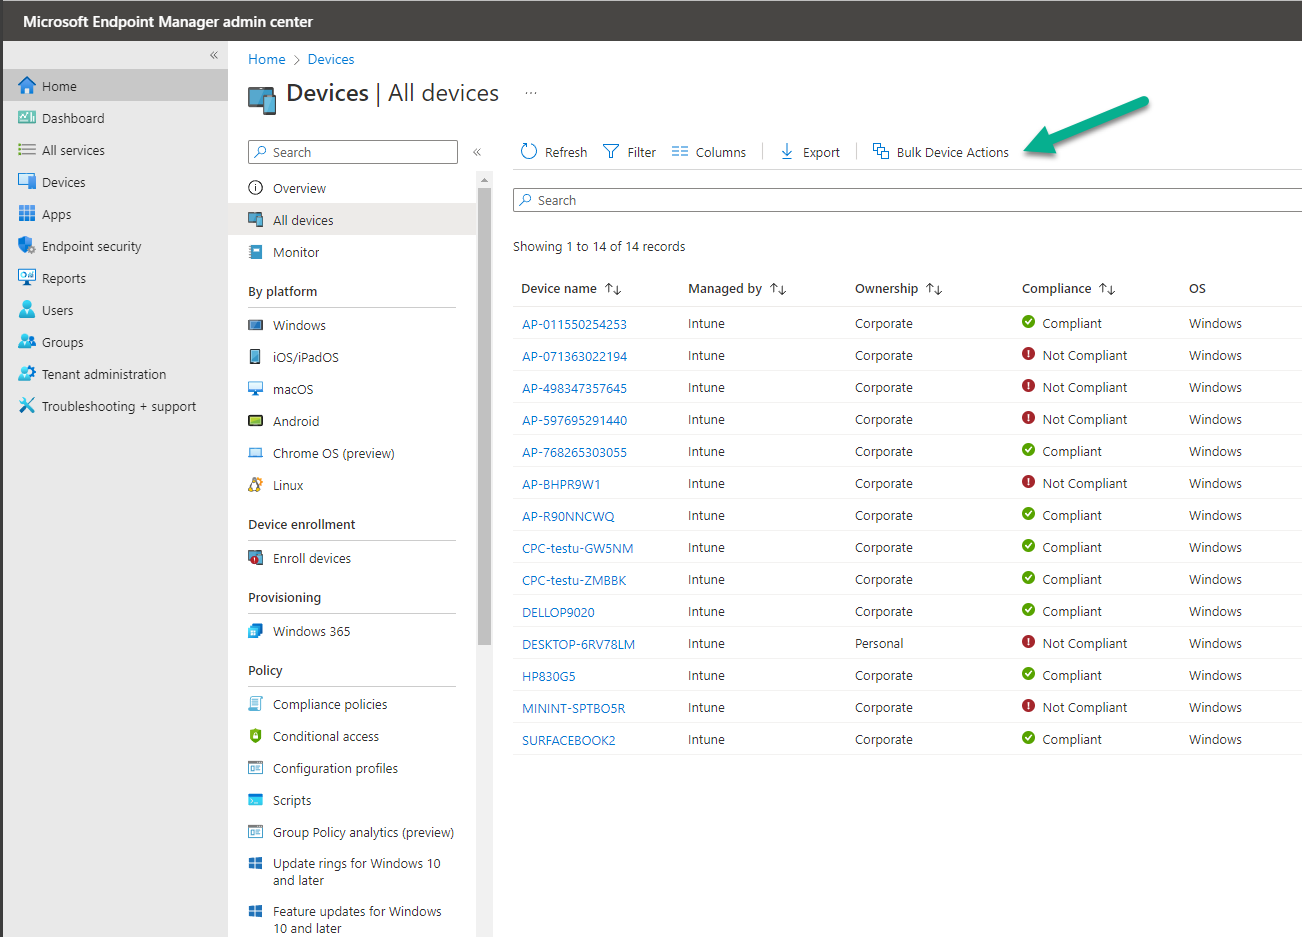Image resolution: width=1302 pixels, height=937 pixels.
Task: Open Configuration profiles
Action: [x=335, y=768]
